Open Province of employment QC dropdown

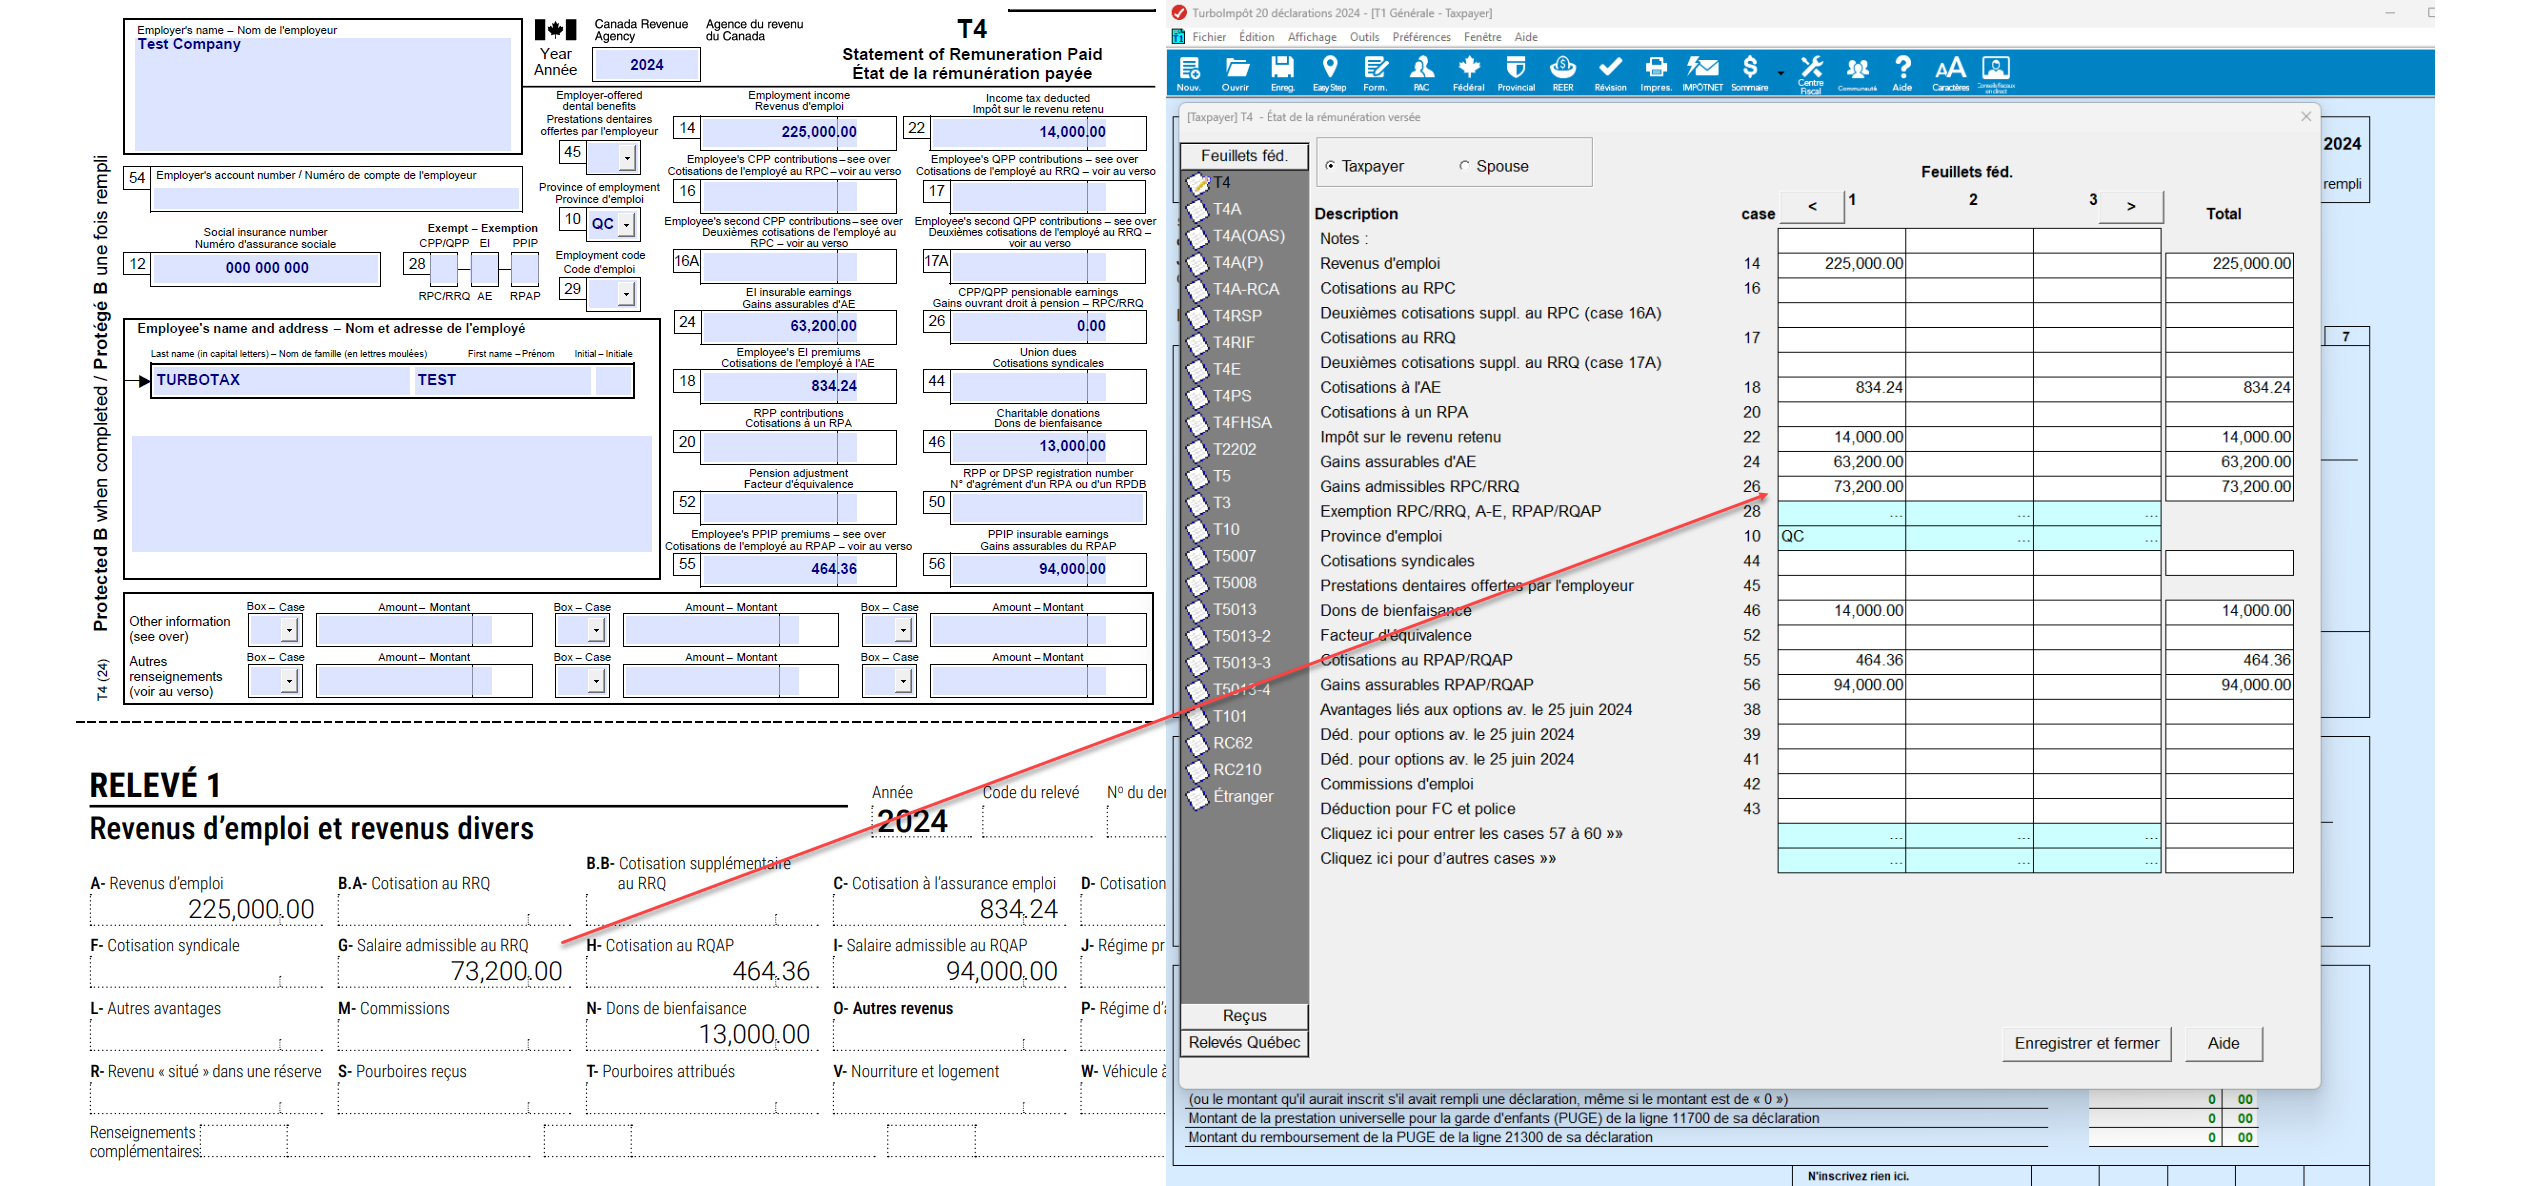626,224
